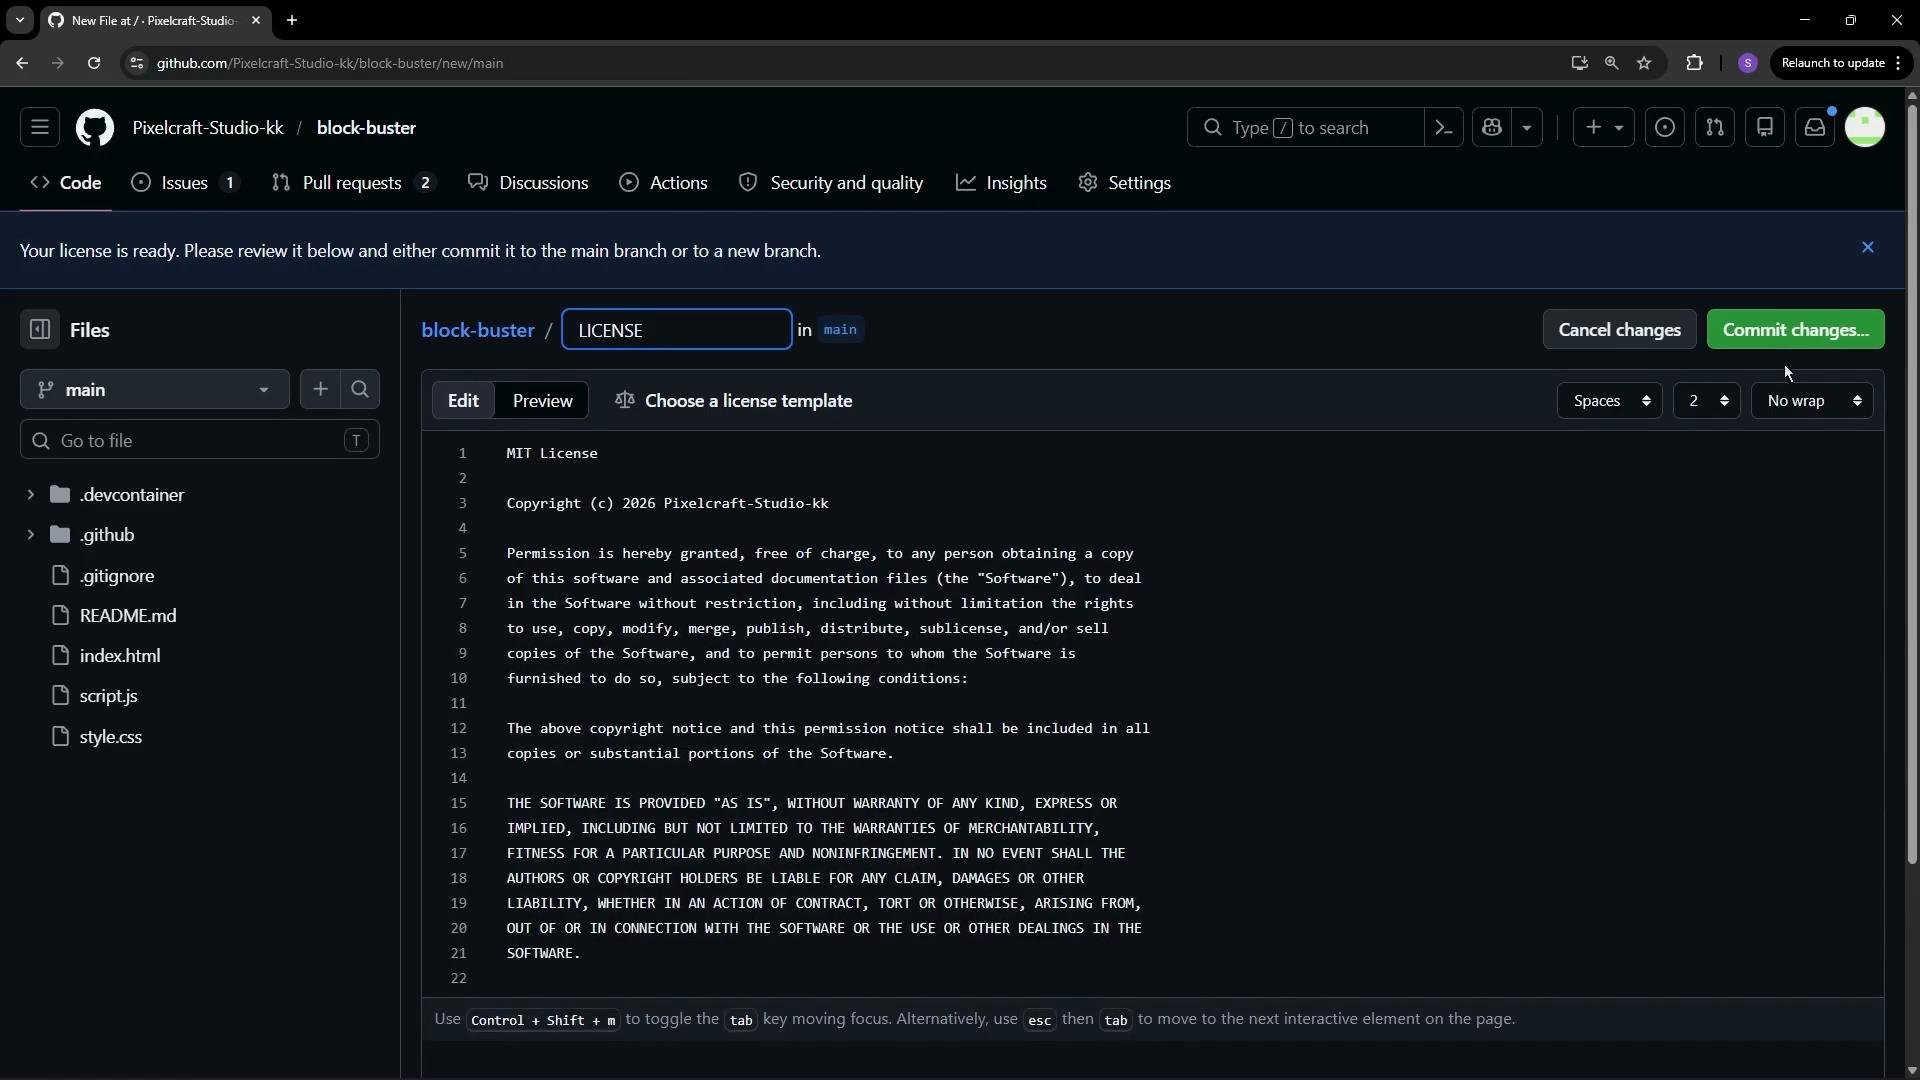Open the .gitignore file
Viewport: 1920px width, 1080px height.
(117, 576)
